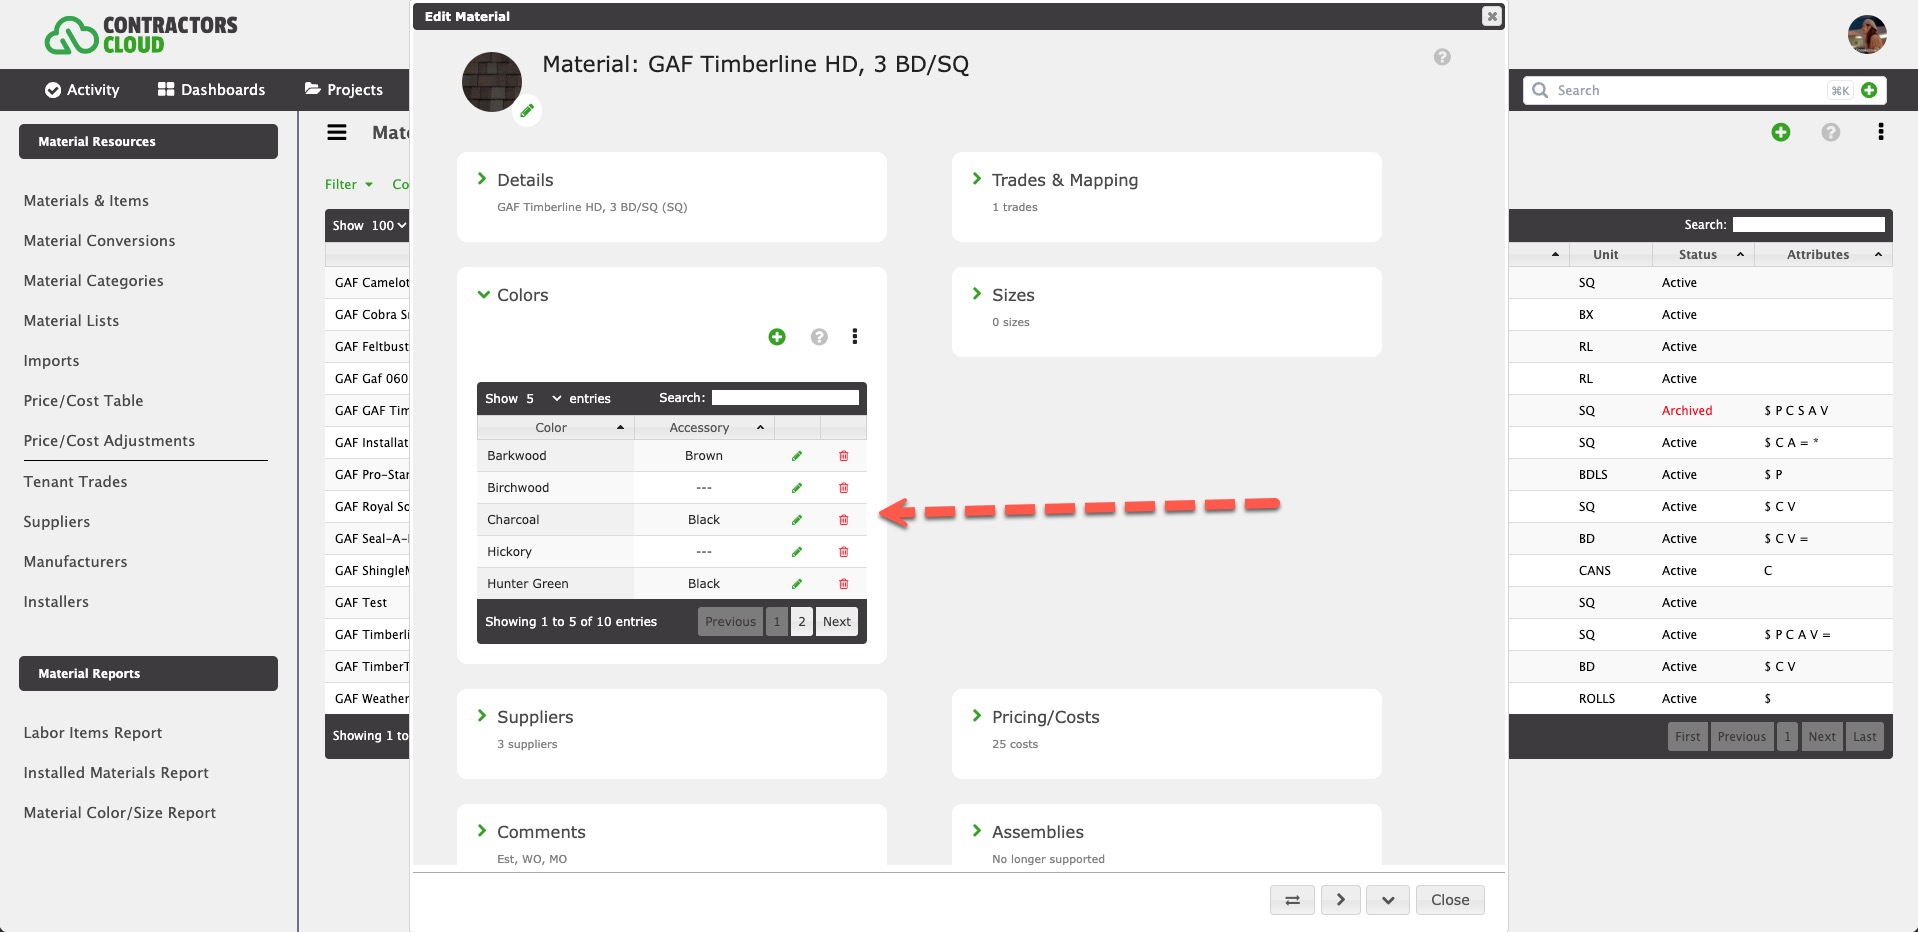
Task: Delete the Hunter Green color row
Action: pos(843,584)
